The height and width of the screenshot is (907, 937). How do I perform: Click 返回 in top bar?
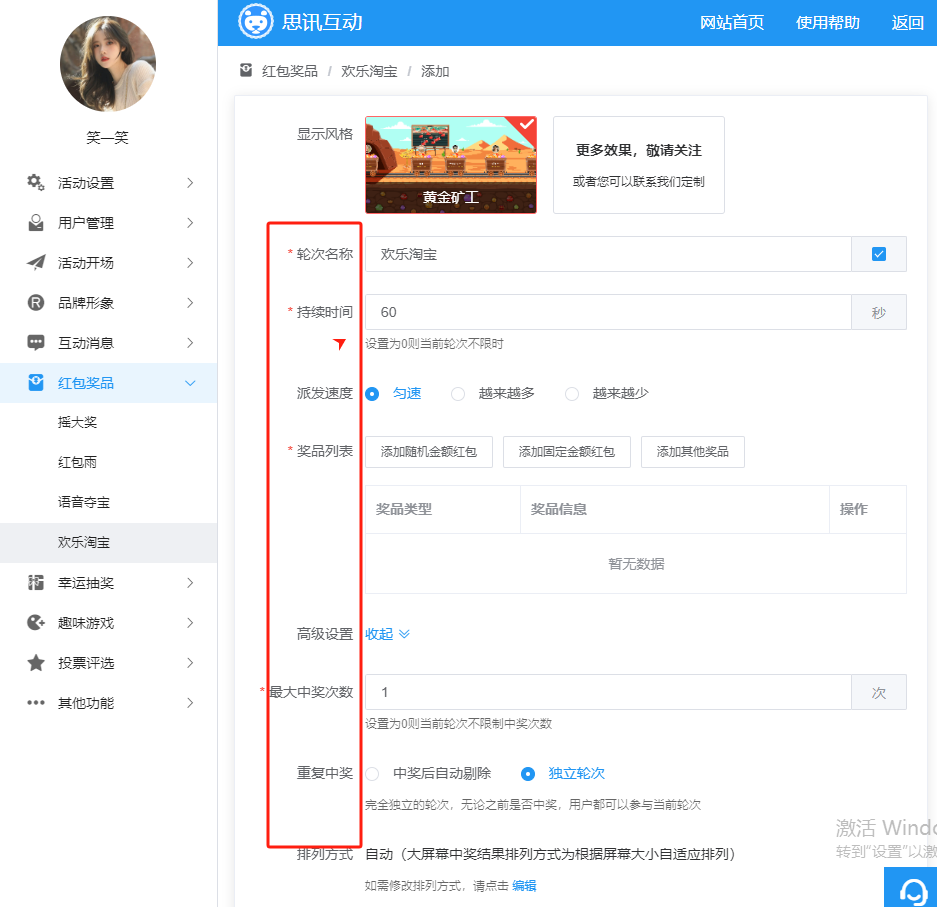point(907,23)
